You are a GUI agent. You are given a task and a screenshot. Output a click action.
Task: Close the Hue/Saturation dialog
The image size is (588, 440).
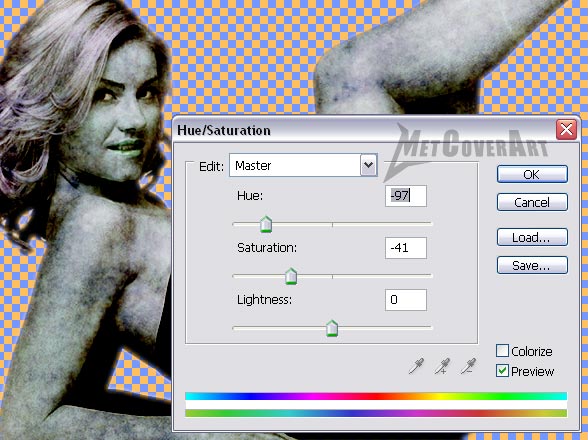coord(566,130)
